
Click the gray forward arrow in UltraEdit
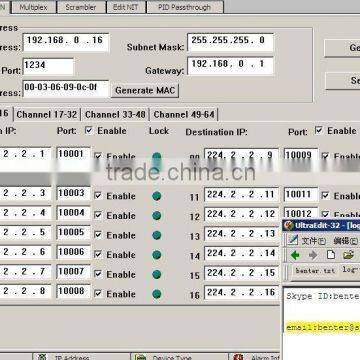(x=313, y=256)
